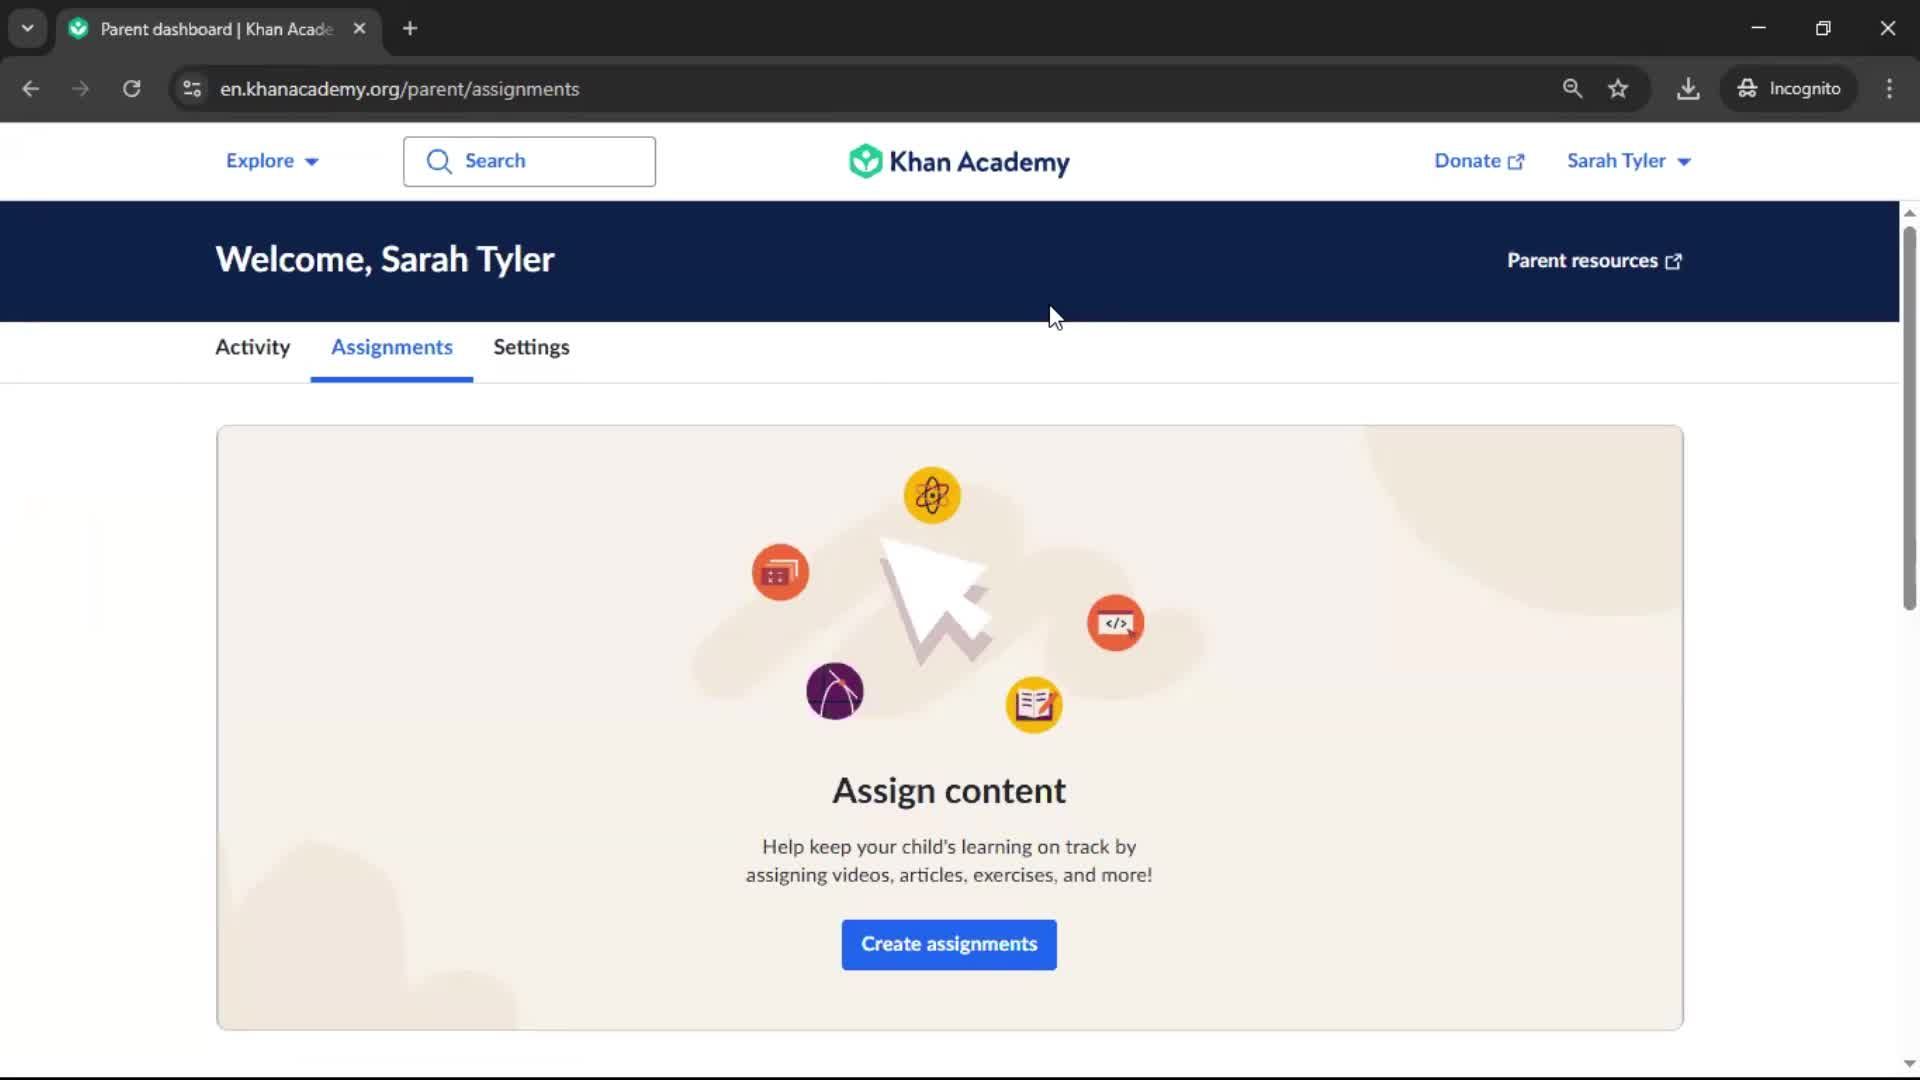Open a new tab with plus icon
1920x1080 pixels.
click(x=410, y=29)
